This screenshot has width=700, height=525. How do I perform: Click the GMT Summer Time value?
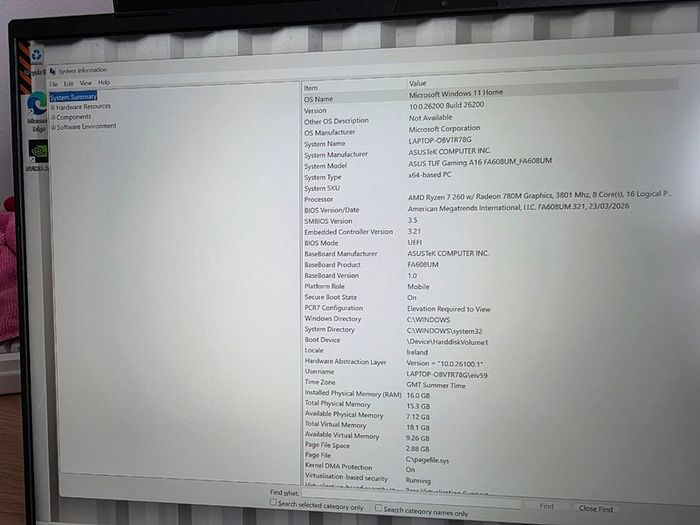tap(436, 385)
